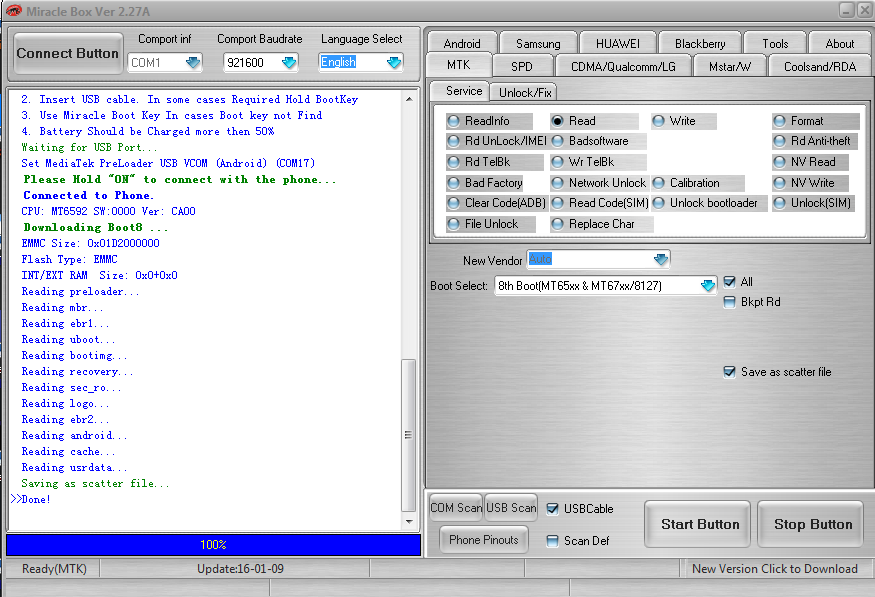875x597 pixels.
Task: Click the log scroll up arrow
Action: tap(409, 99)
